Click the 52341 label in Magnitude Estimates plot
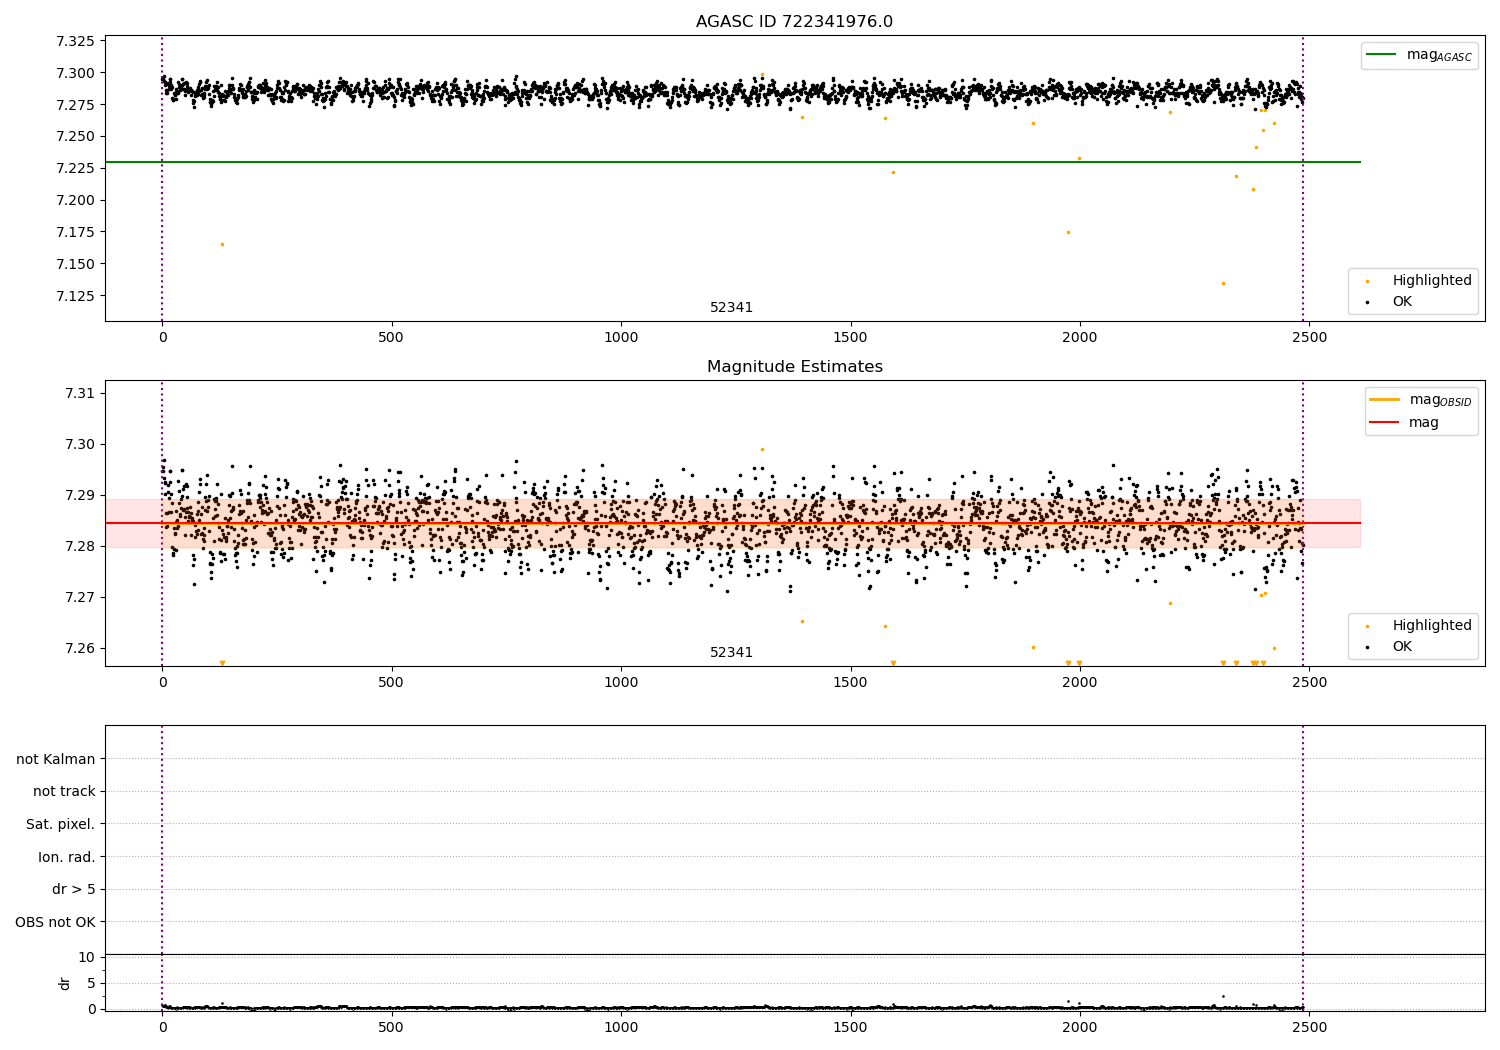Screen dimensions: 1500x1050 tap(731, 653)
